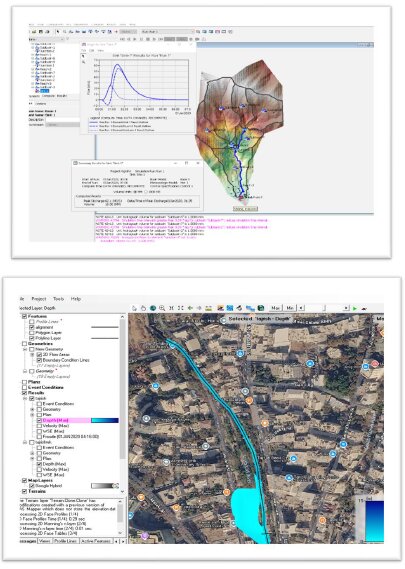Select the arrow pointer tool in HEC-HMS toolbar

pos(58,32)
